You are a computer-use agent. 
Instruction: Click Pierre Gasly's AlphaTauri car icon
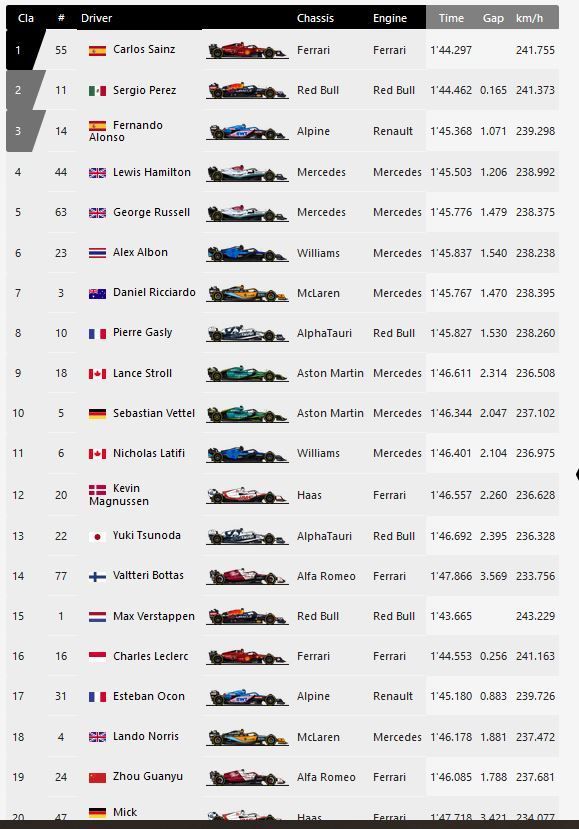(x=247, y=334)
